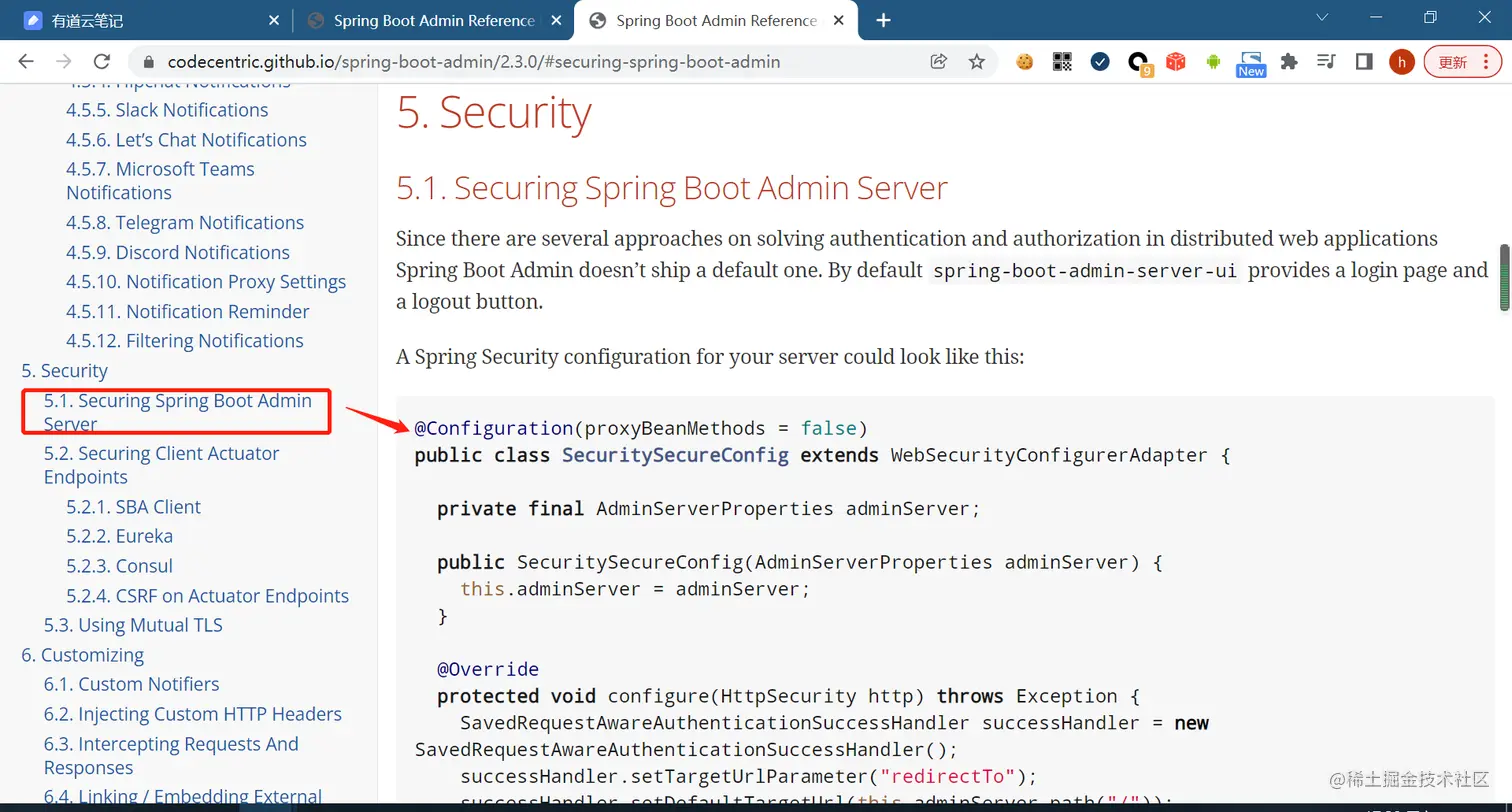Viewport: 1512px width, 812px height.
Task: Open the red dice extension
Action: click(1176, 62)
